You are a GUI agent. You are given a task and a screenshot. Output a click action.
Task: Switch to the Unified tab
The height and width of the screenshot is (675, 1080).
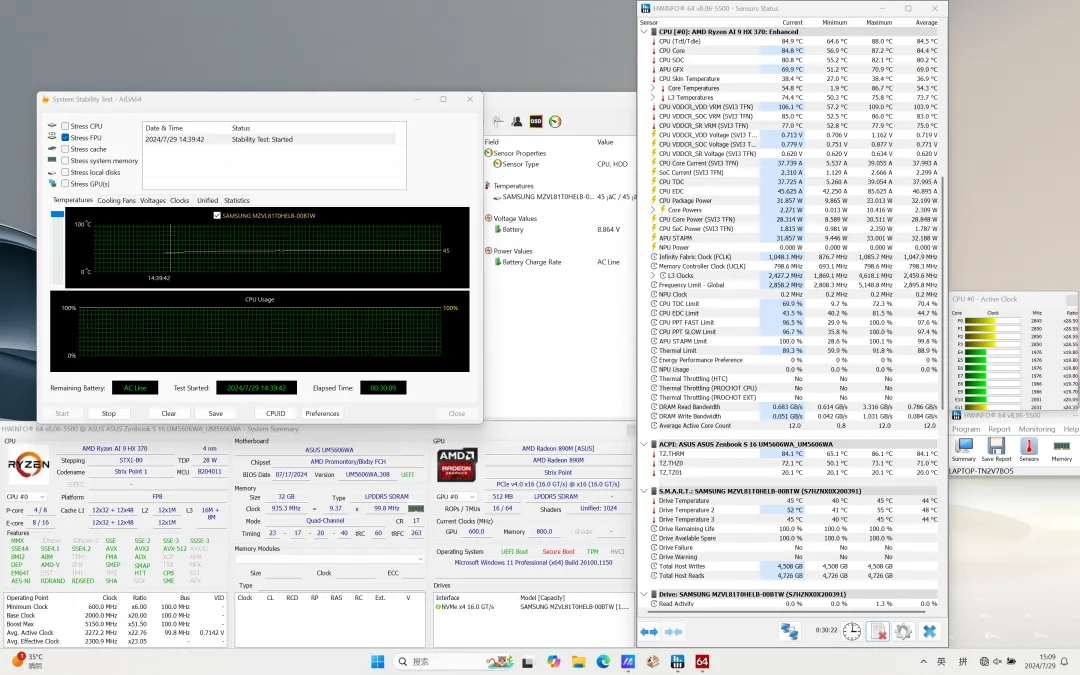tap(207, 200)
